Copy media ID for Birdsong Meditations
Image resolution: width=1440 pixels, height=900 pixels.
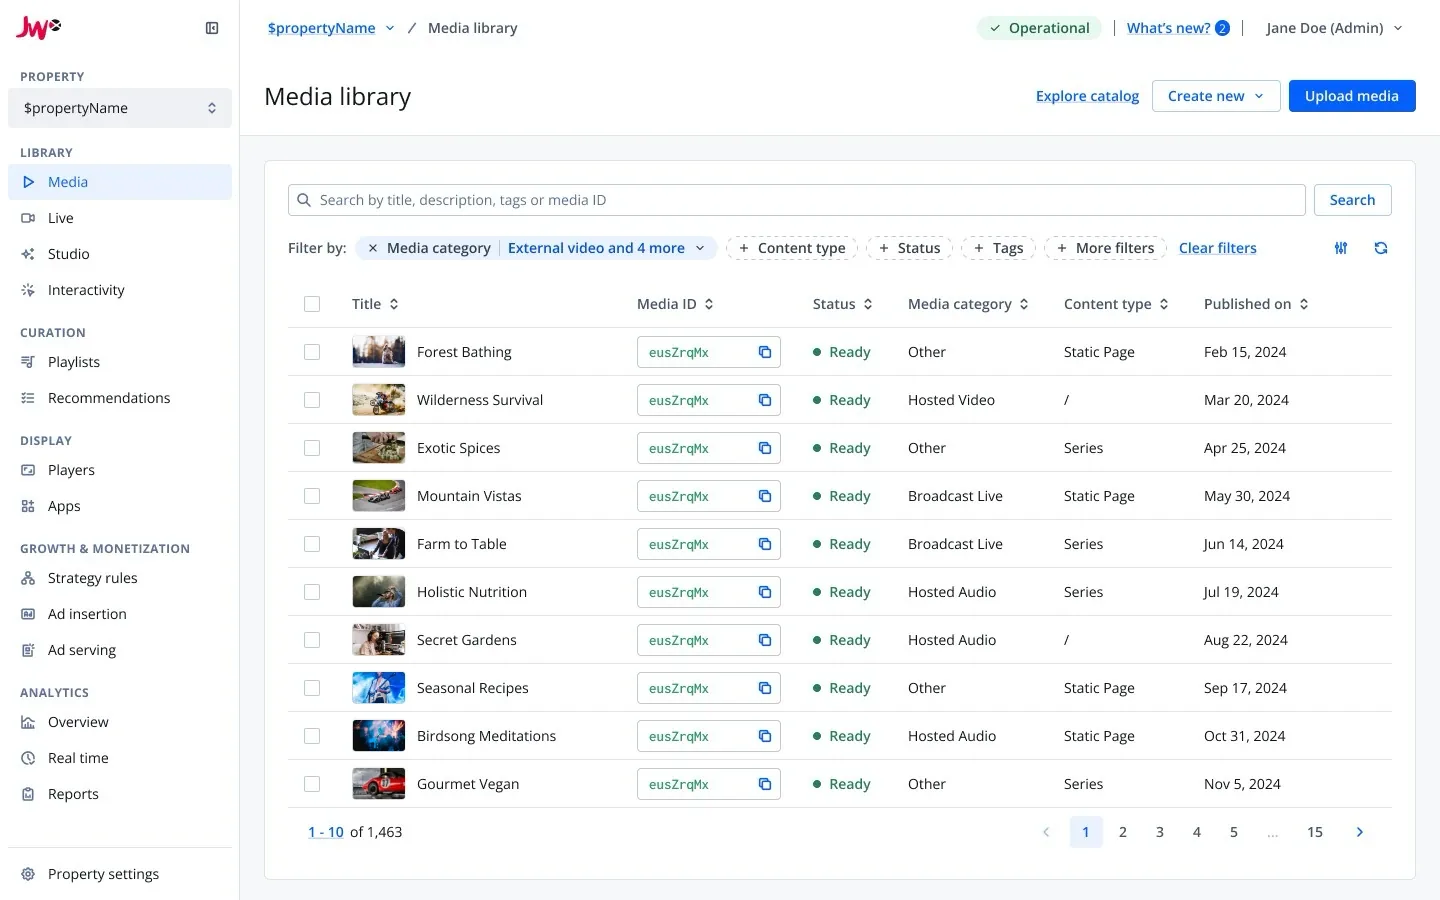click(x=765, y=736)
